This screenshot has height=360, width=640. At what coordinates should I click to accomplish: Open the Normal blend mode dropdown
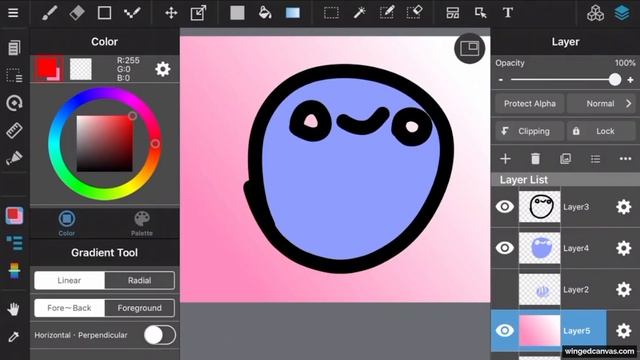(x=602, y=104)
